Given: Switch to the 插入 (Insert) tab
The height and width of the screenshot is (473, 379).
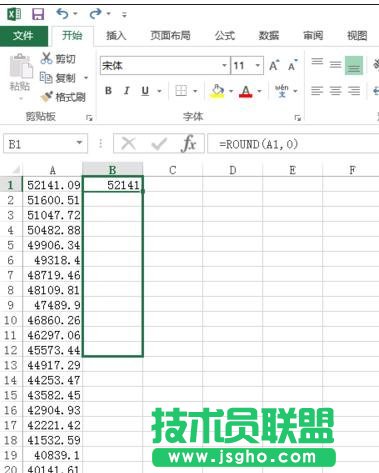Looking at the screenshot, I should [116, 35].
